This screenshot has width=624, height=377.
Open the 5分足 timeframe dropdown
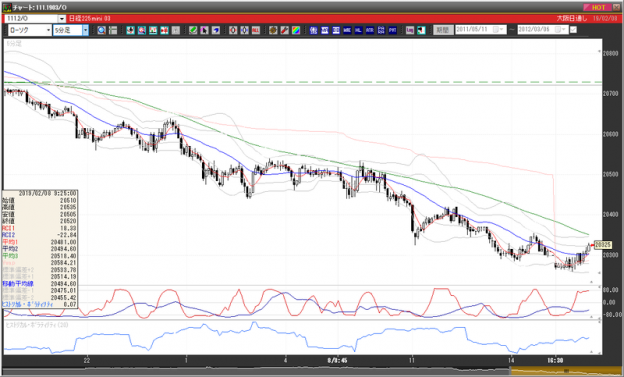click(71, 30)
